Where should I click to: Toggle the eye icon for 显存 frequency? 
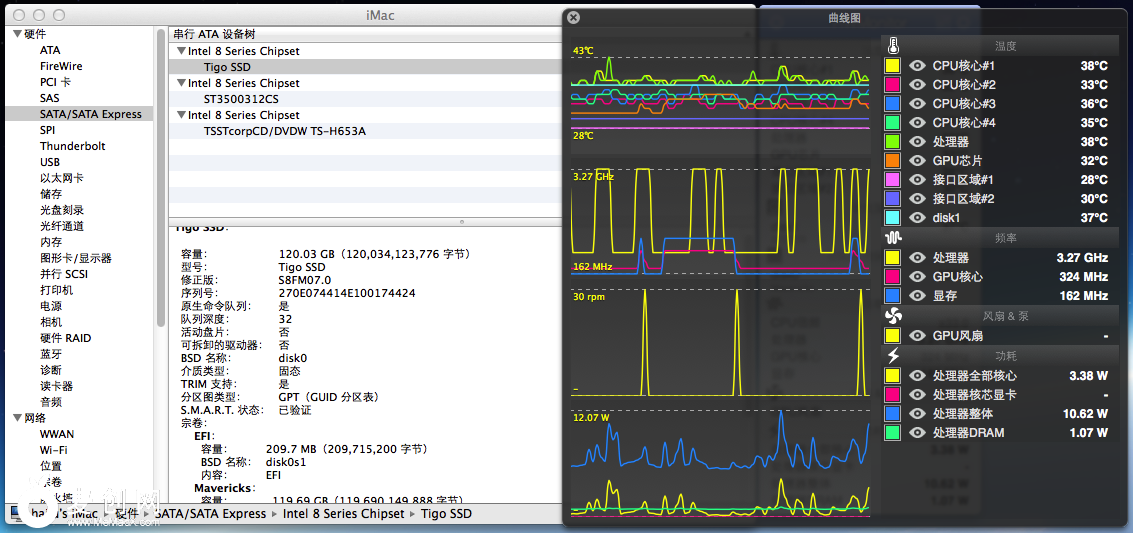click(x=917, y=296)
